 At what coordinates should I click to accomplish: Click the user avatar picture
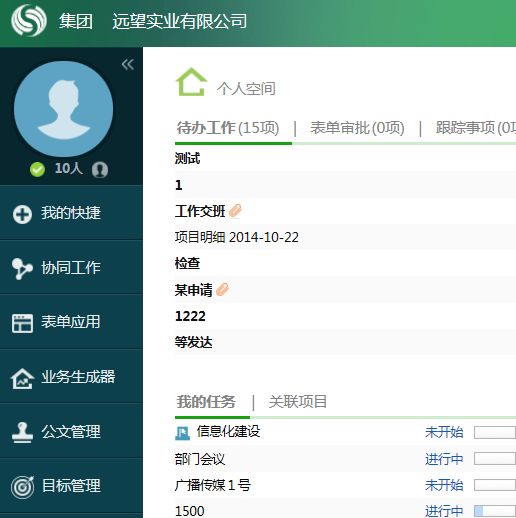pyautogui.click(x=63, y=109)
